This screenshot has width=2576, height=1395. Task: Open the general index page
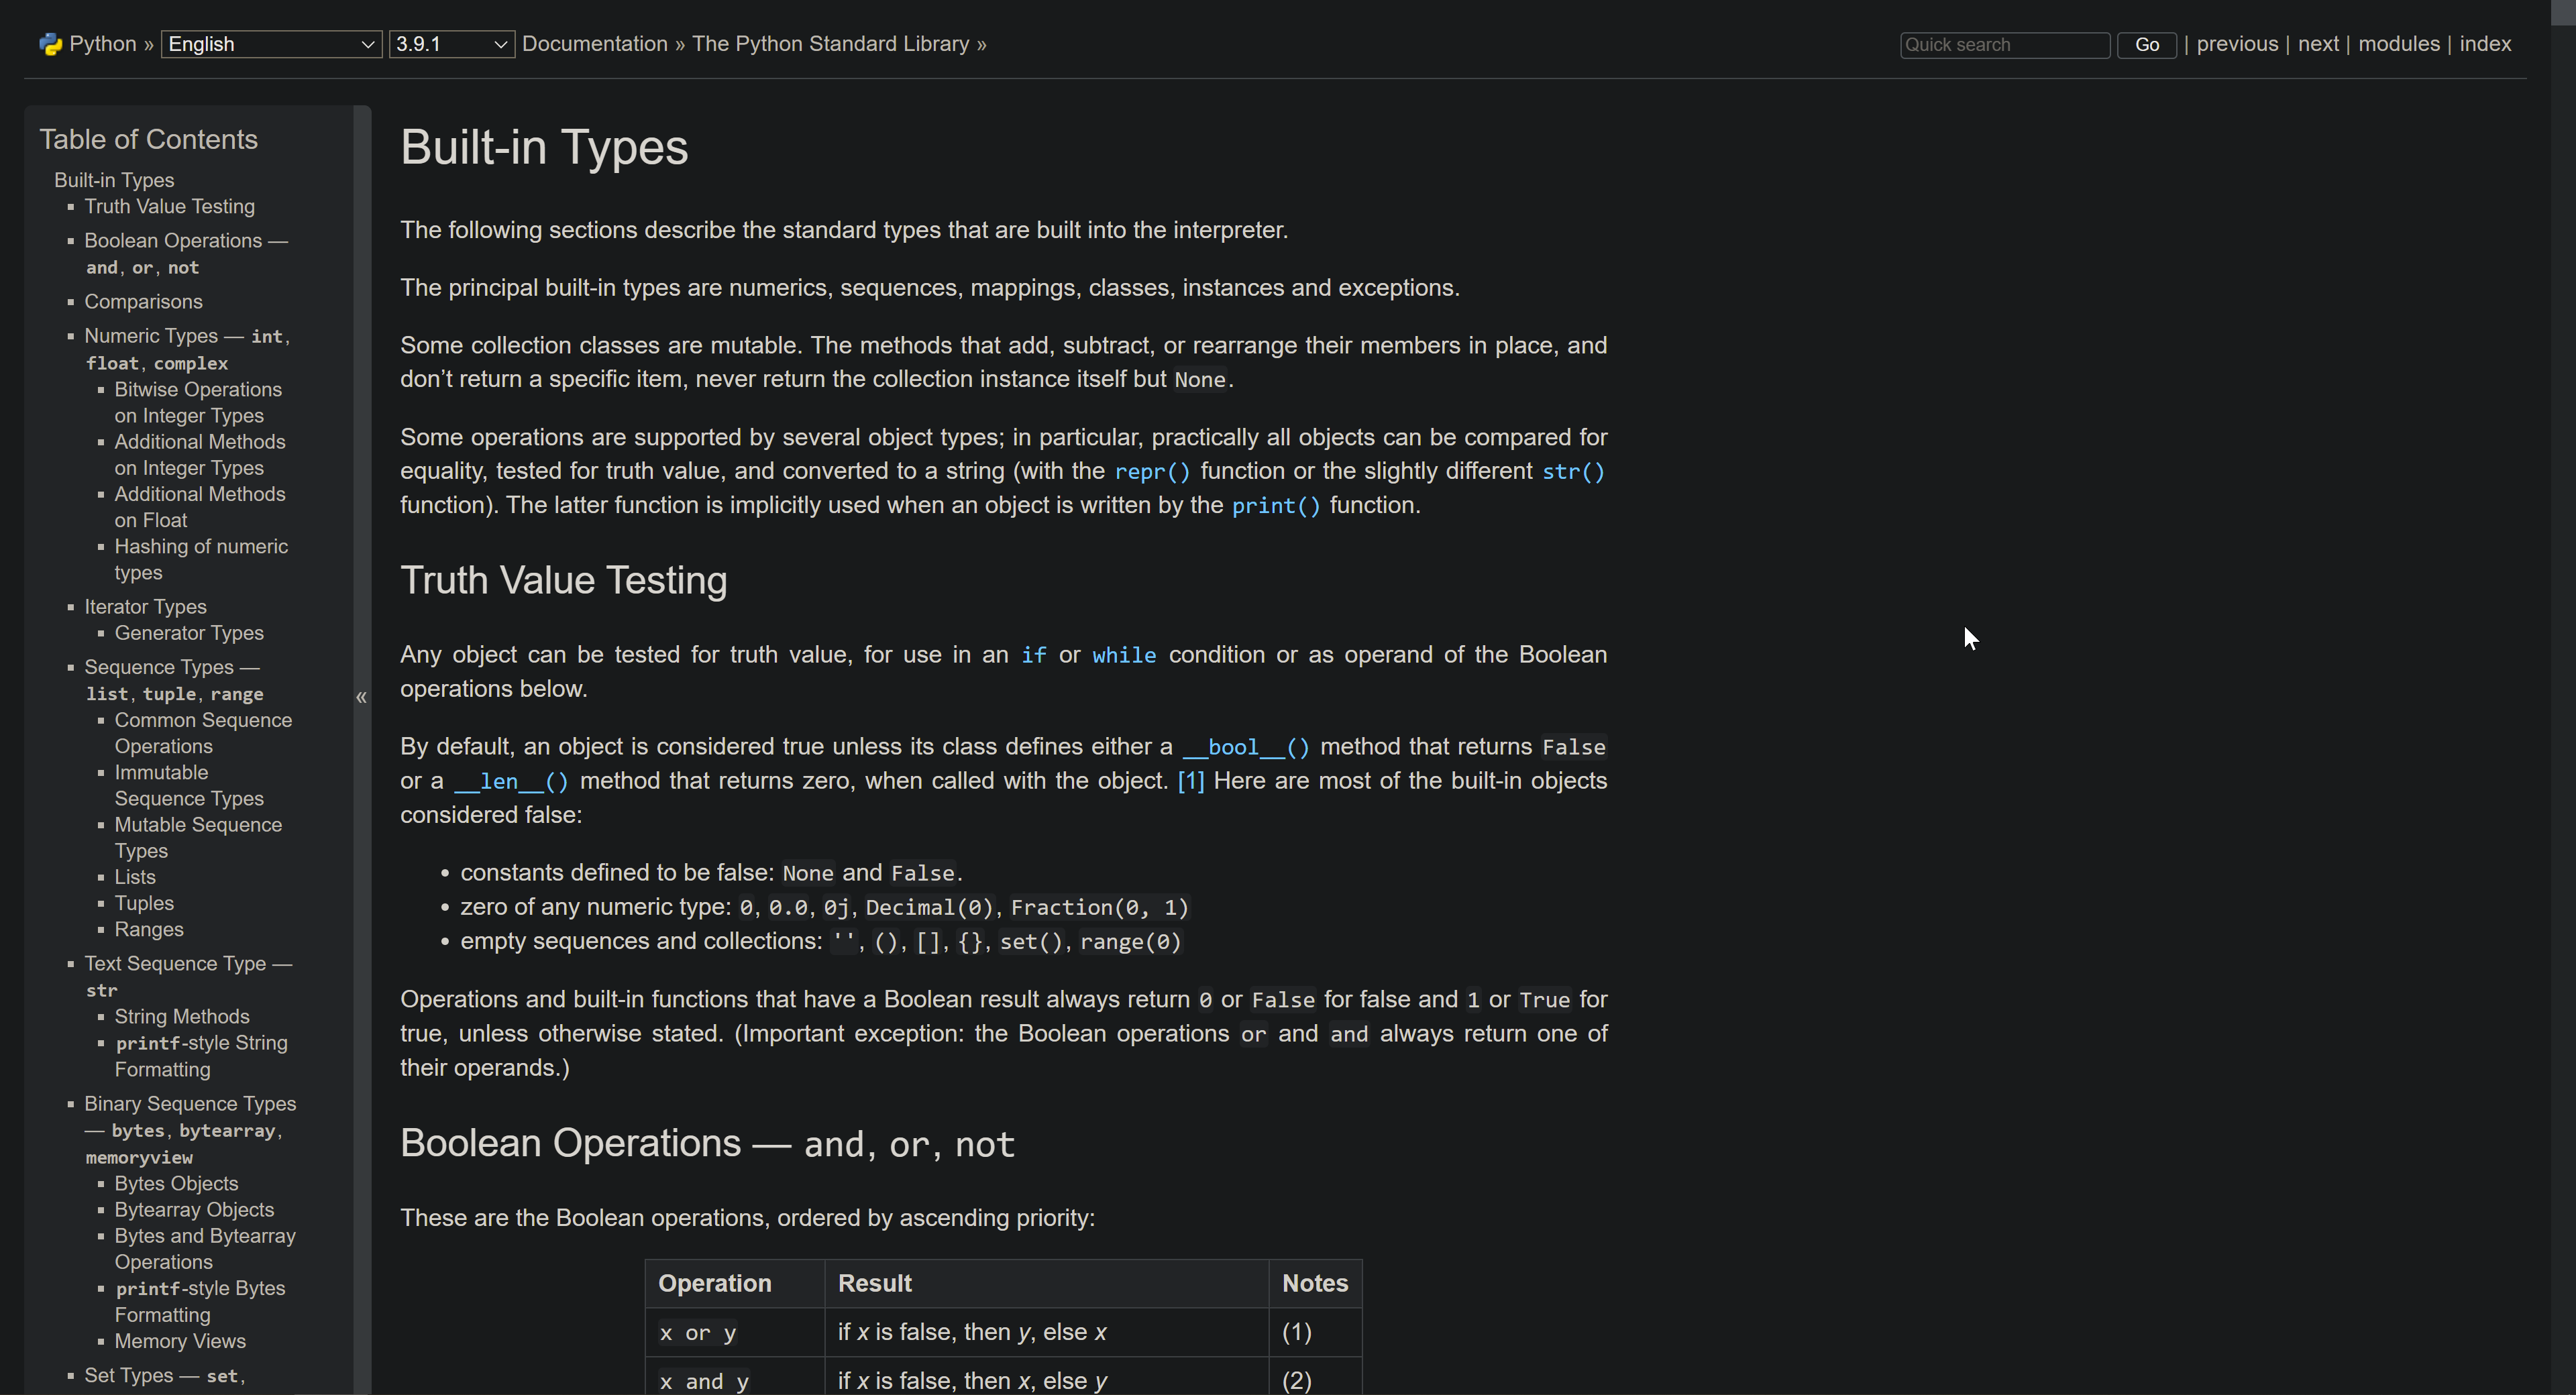click(2485, 44)
